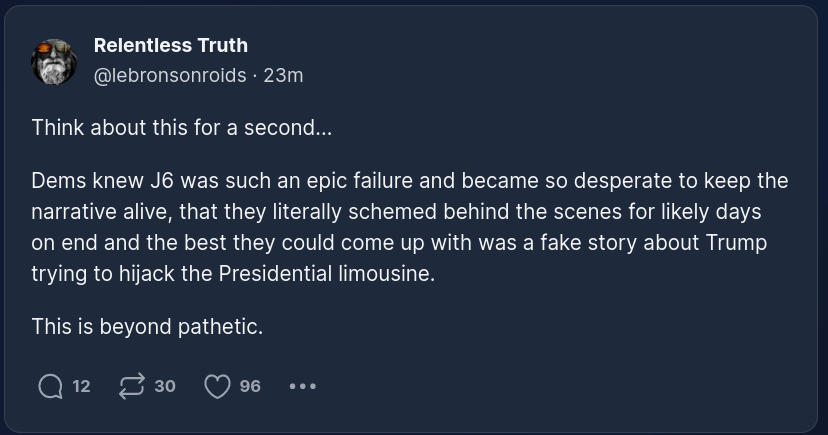This screenshot has height=435, width=828.
Task: Open the 23m post timestamp
Action: pyautogui.click(x=283, y=75)
